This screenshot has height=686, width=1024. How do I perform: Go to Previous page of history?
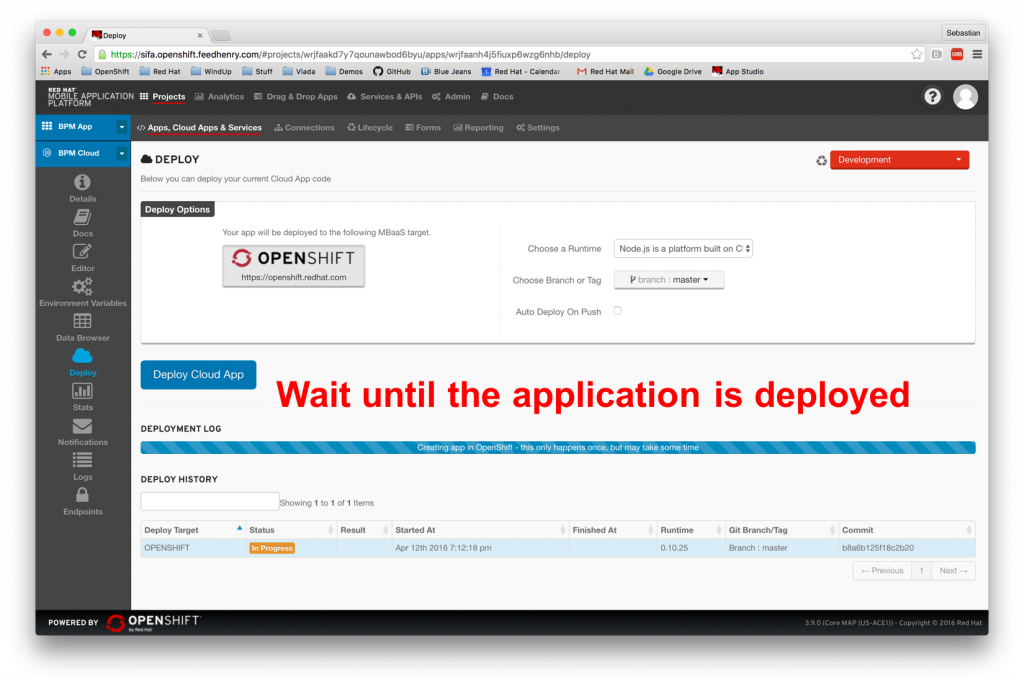(882, 571)
